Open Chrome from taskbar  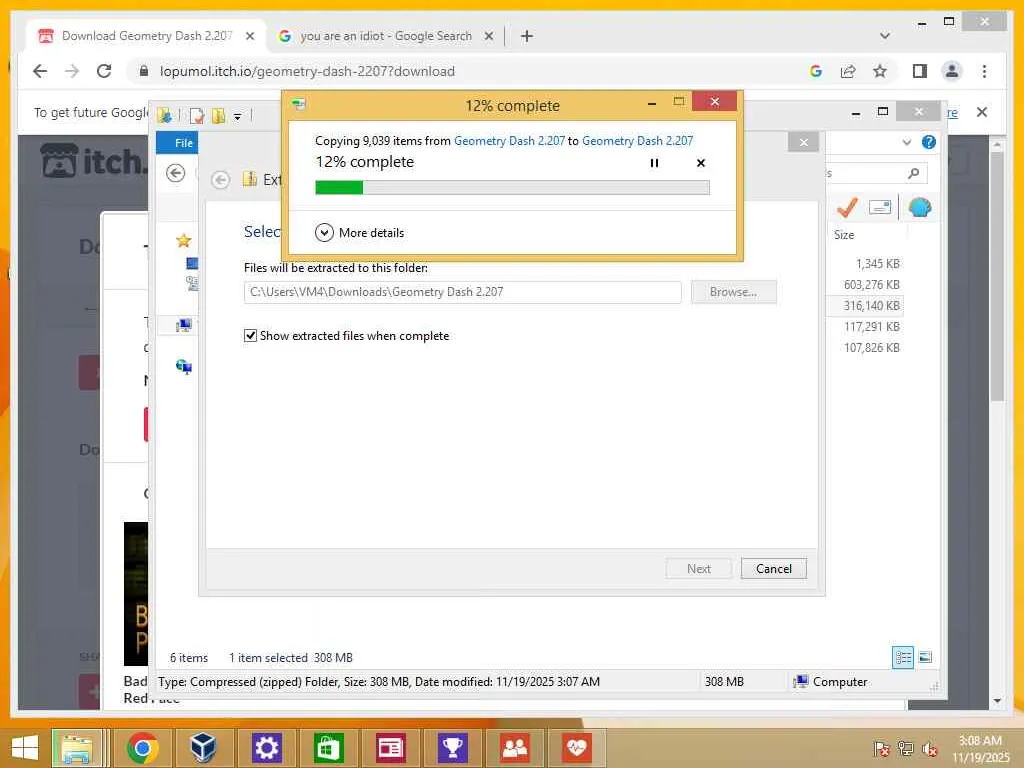tap(143, 748)
